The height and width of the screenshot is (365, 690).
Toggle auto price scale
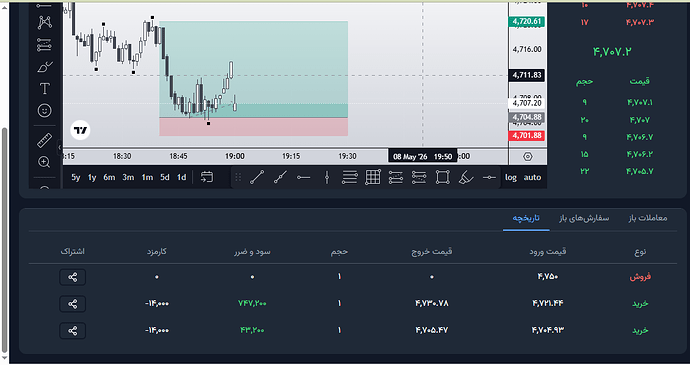tap(532, 177)
